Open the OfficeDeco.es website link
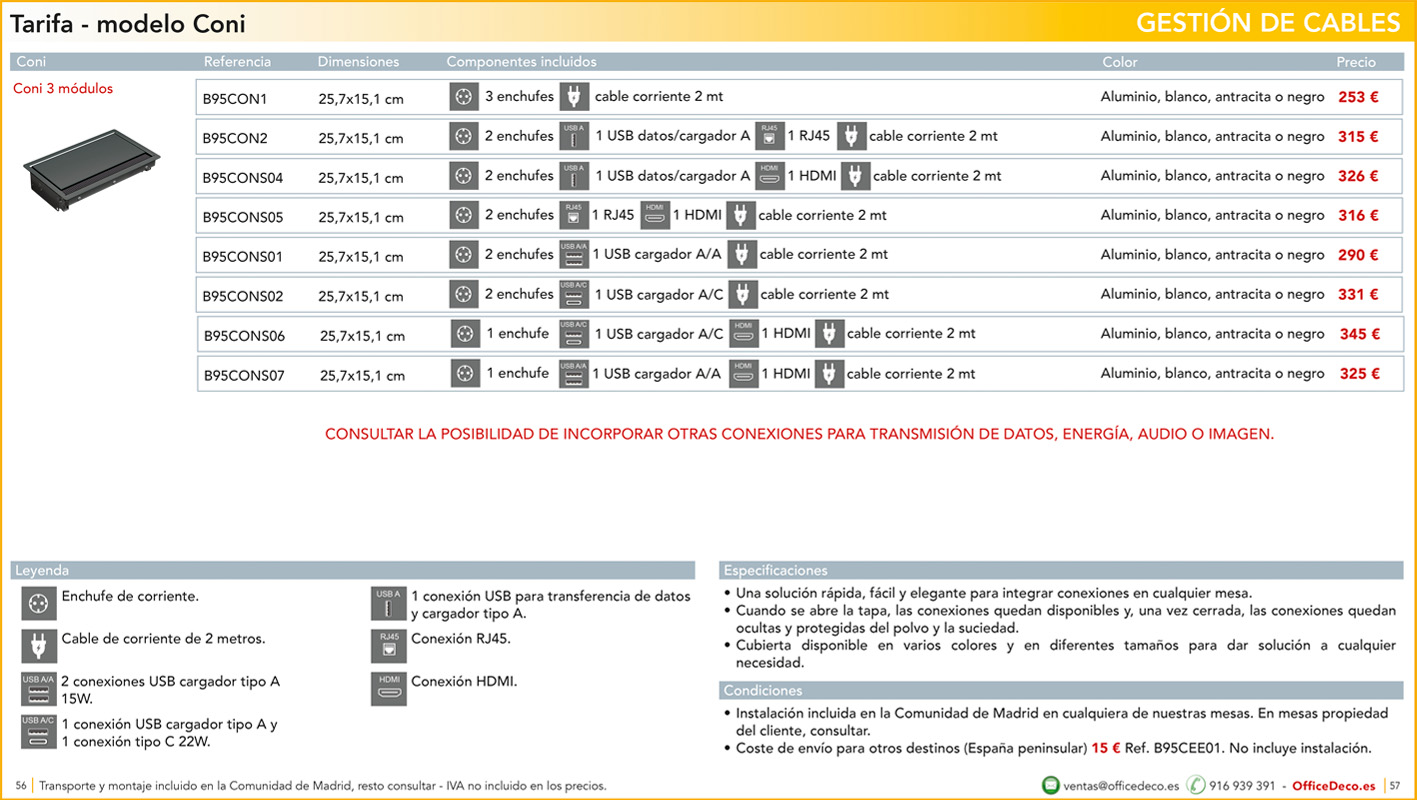 1334,786
